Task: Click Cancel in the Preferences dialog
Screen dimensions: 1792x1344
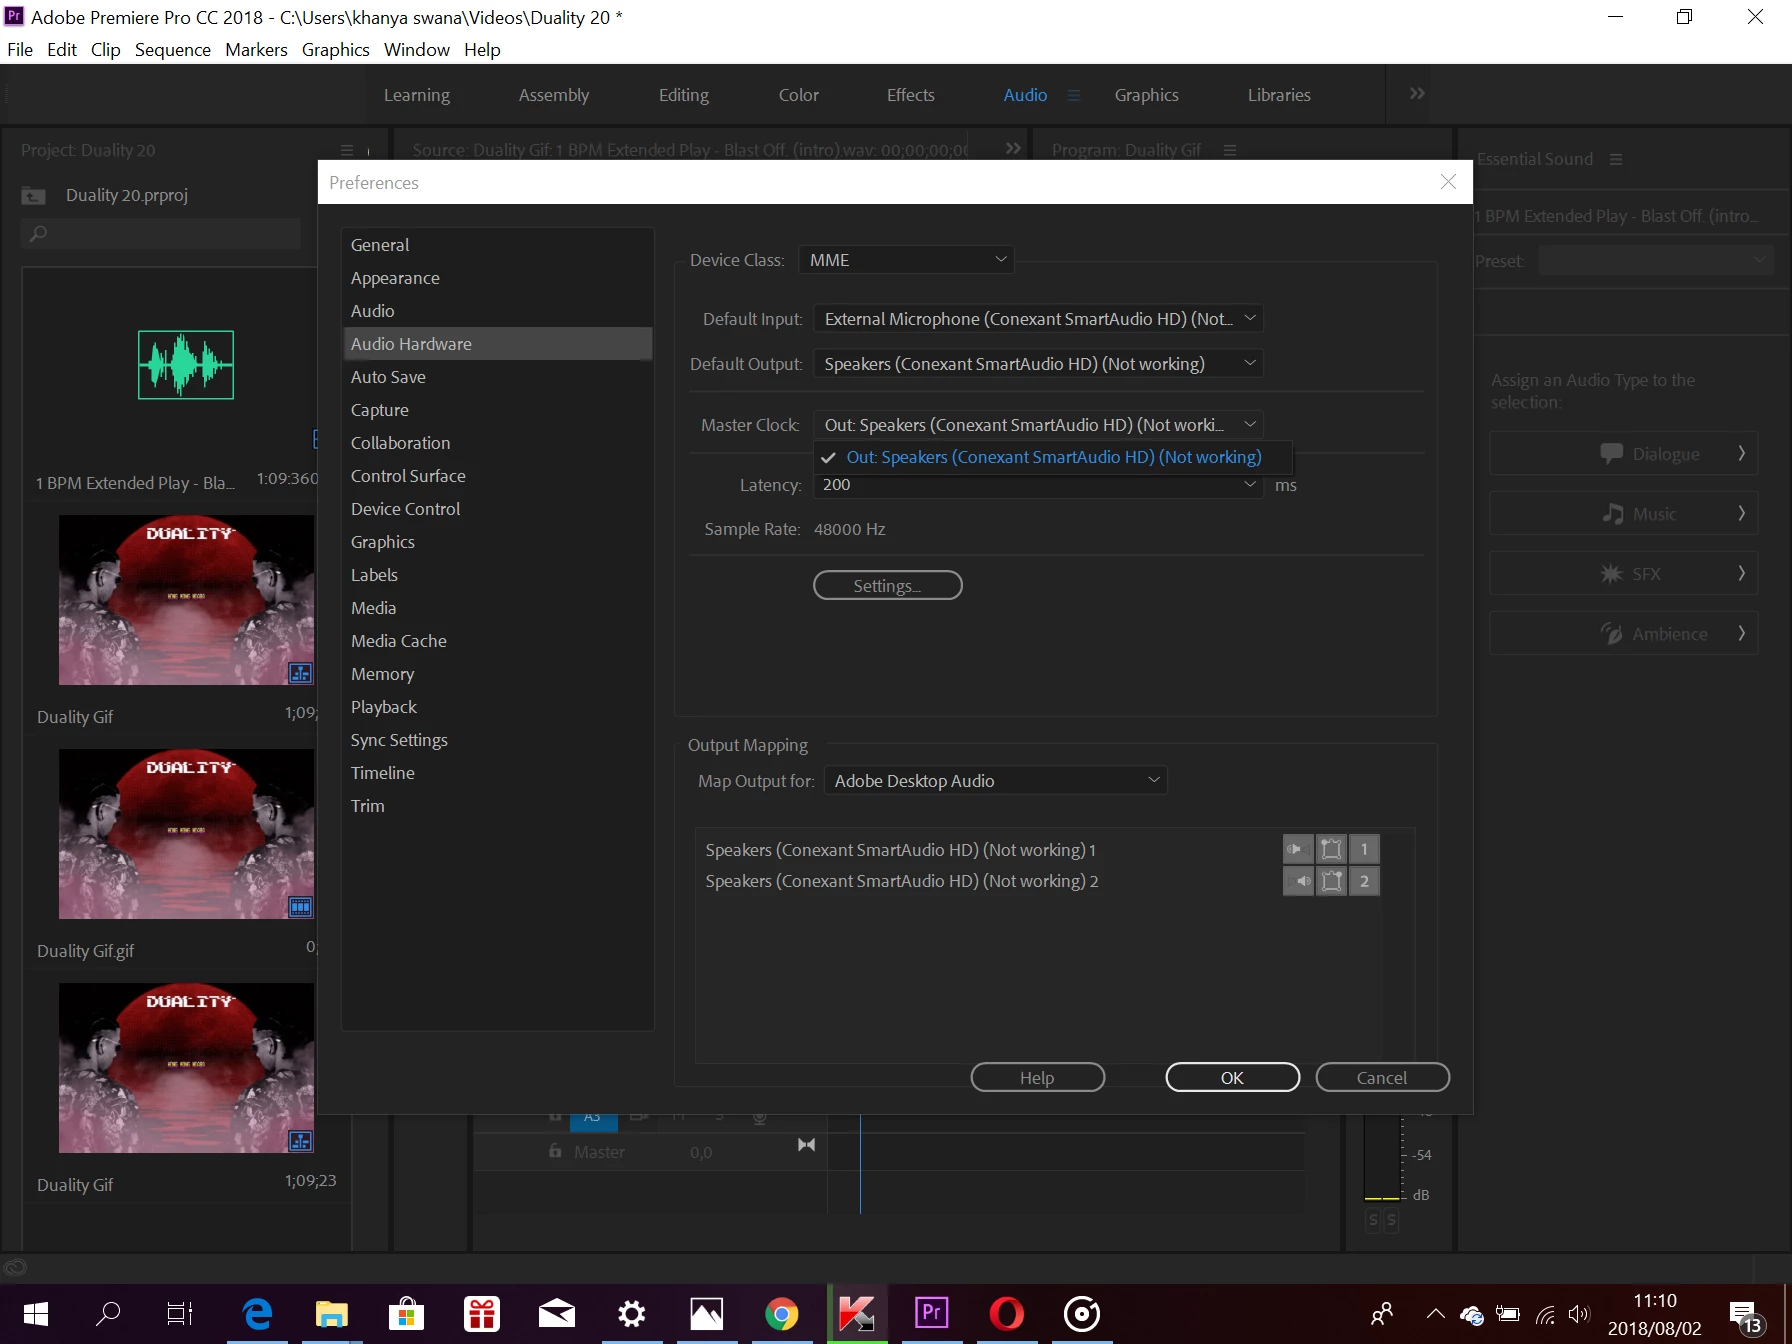Action: point(1382,1077)
